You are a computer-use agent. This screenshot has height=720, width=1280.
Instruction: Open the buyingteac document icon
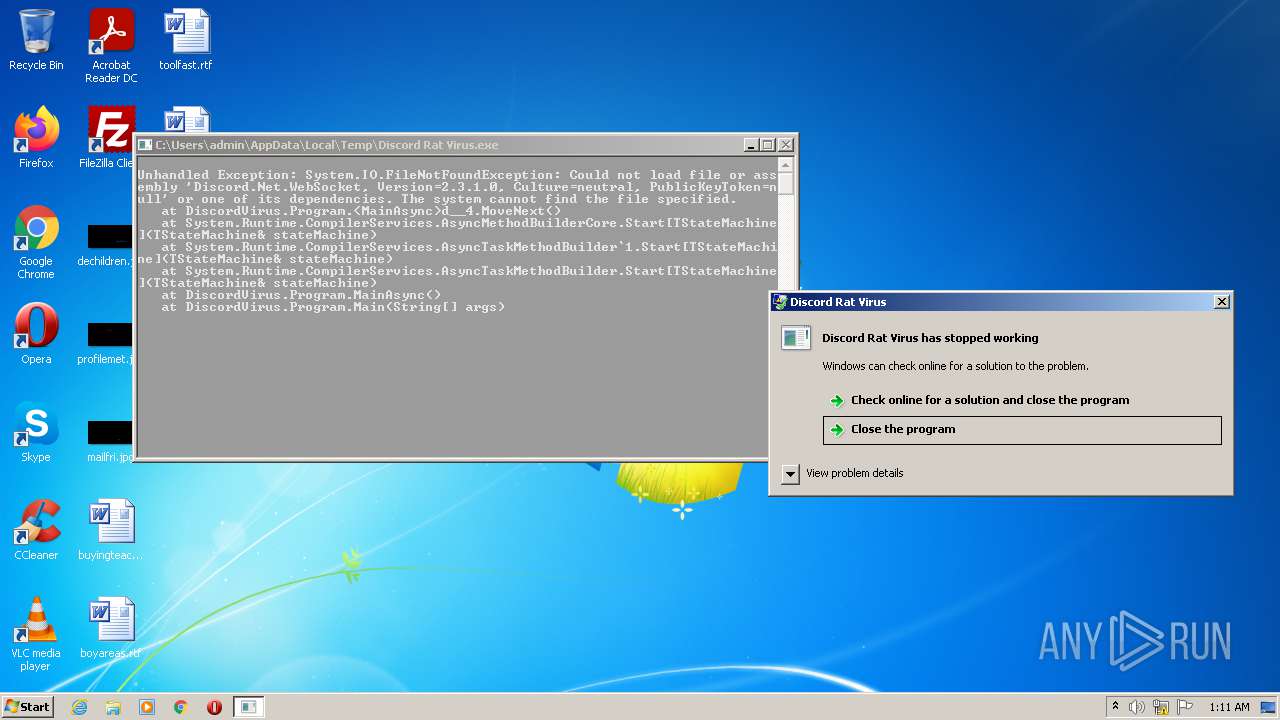click(111, 530)
